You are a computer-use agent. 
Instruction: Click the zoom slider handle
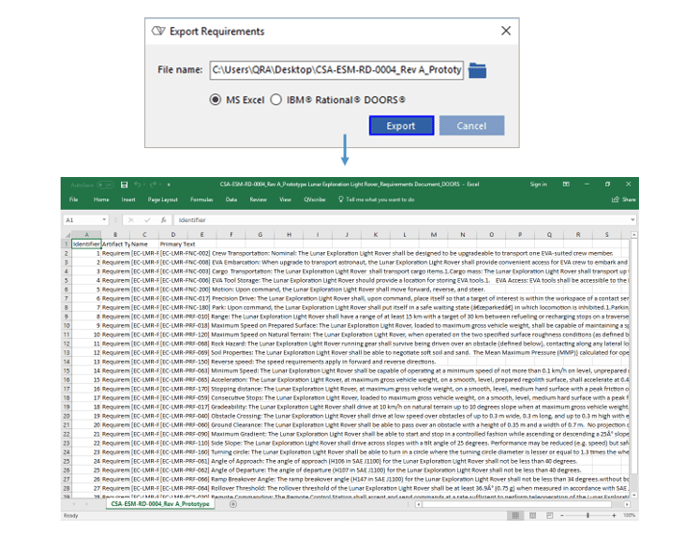pos(588,515)
